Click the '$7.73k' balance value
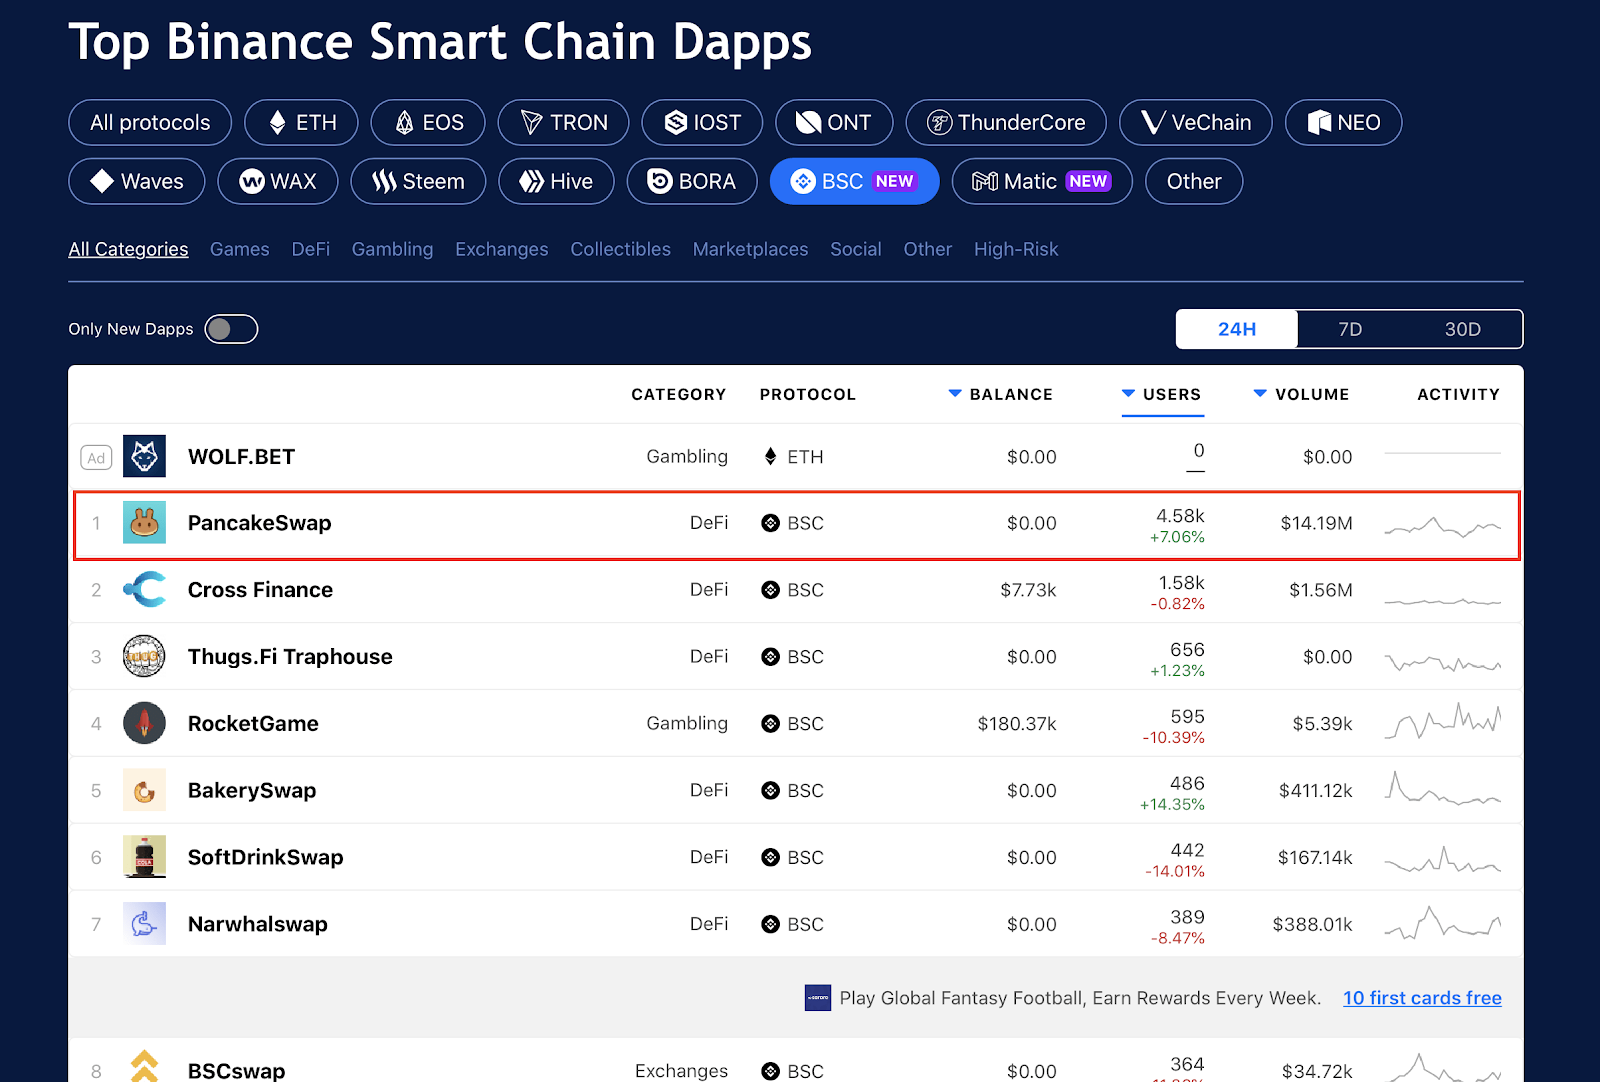The height and width of the screenshot is (1082, 1600). click(x=1028, y=590)
